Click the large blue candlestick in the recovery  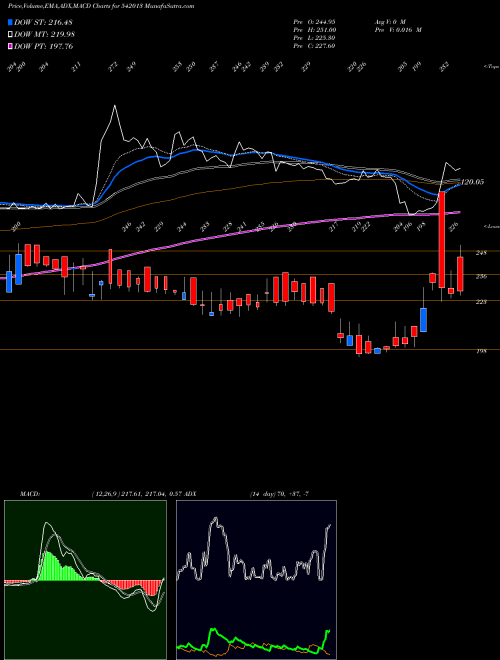pyautogui.click(x=423, y=320)
